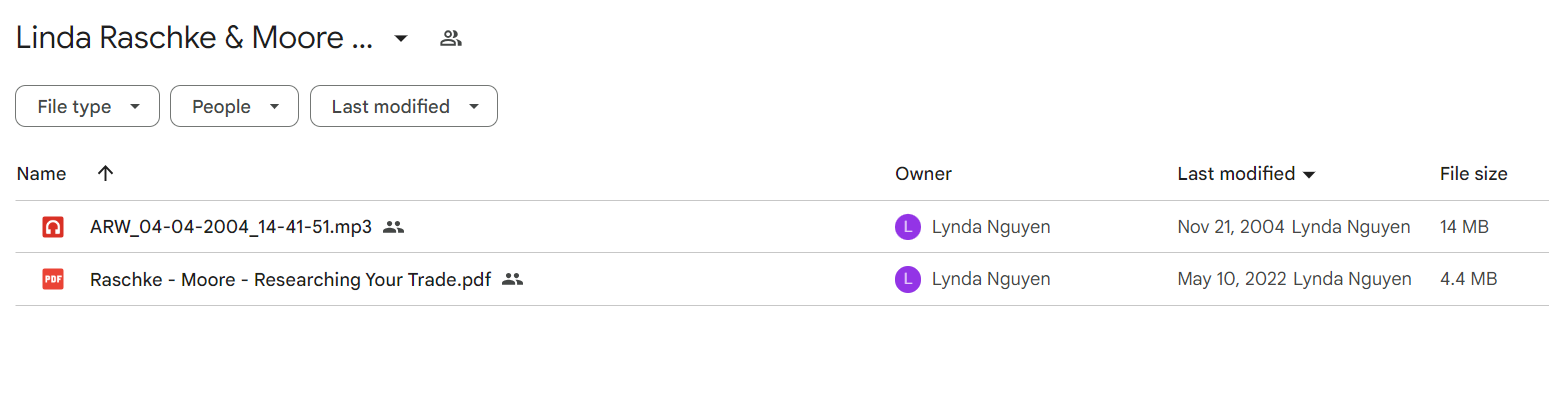Open the Last modified filter chip
The image size is (1549, 394).
[x=404, y=106]
